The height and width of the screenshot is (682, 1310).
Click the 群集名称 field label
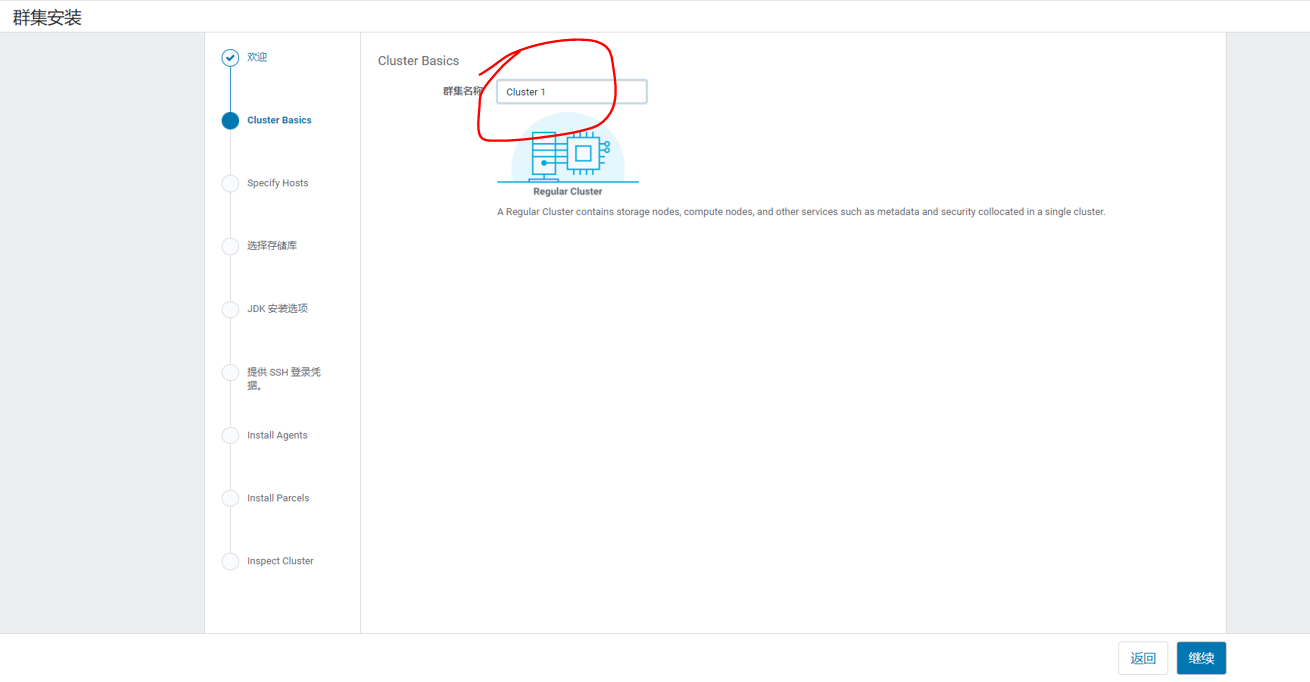(463, 91)
